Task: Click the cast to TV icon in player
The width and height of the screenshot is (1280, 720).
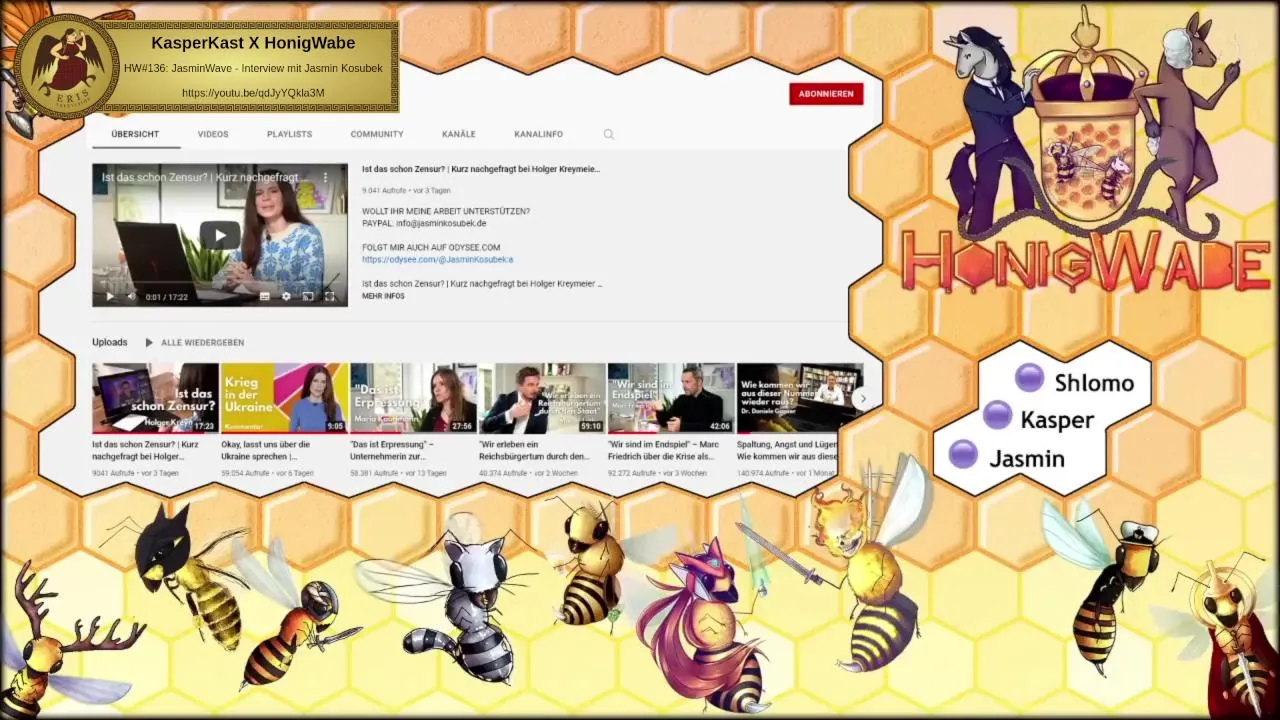Action: [308, 296]
